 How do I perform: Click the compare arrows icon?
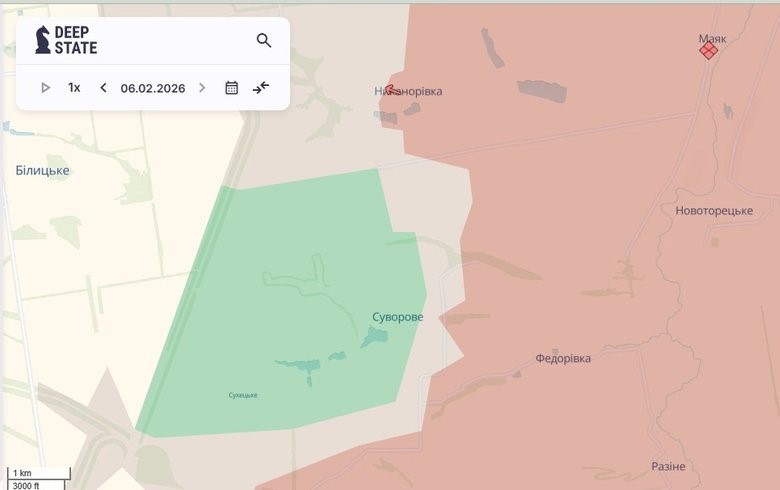point(261,88)
